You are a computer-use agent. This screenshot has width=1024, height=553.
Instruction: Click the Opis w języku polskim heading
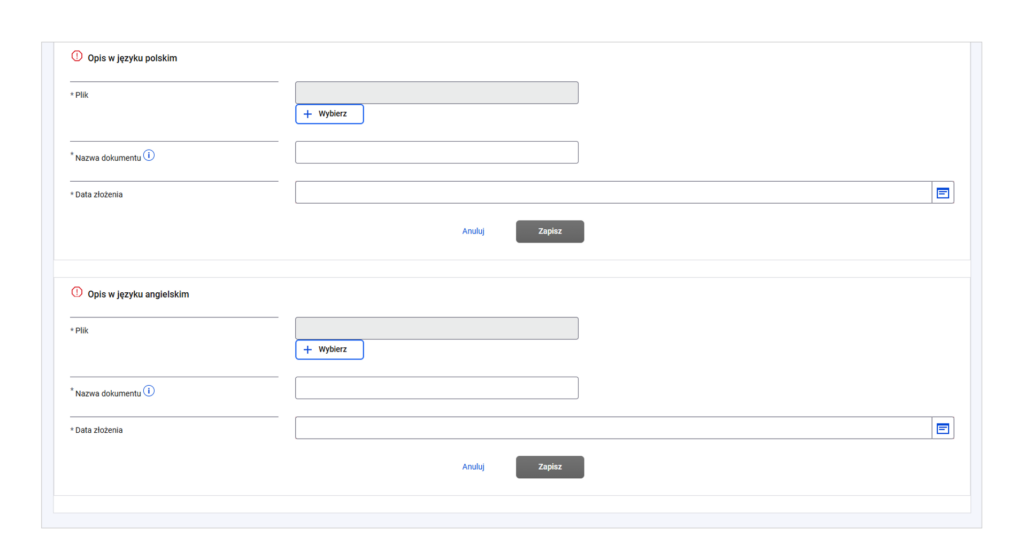coord(132,58)
